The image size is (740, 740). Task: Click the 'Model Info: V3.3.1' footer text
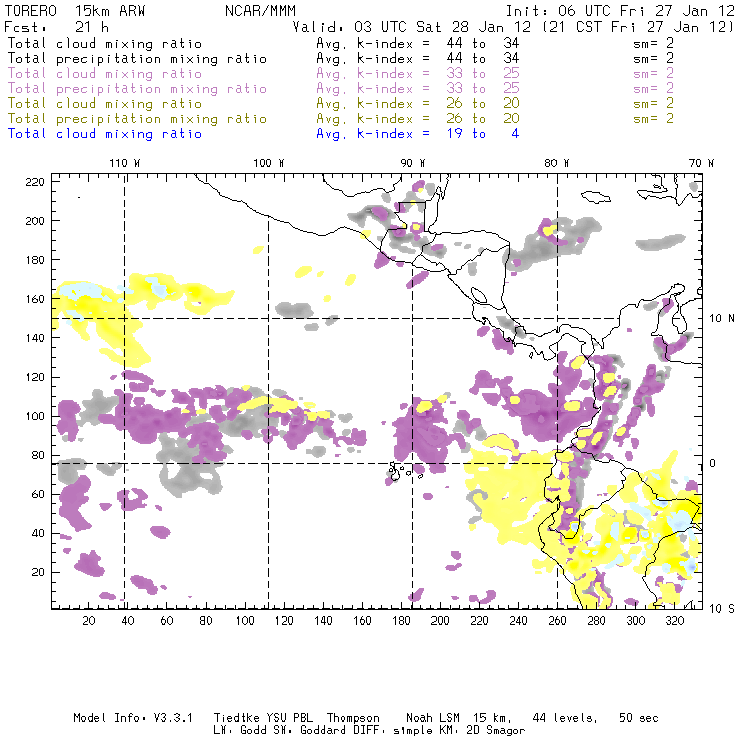[133, 718]
